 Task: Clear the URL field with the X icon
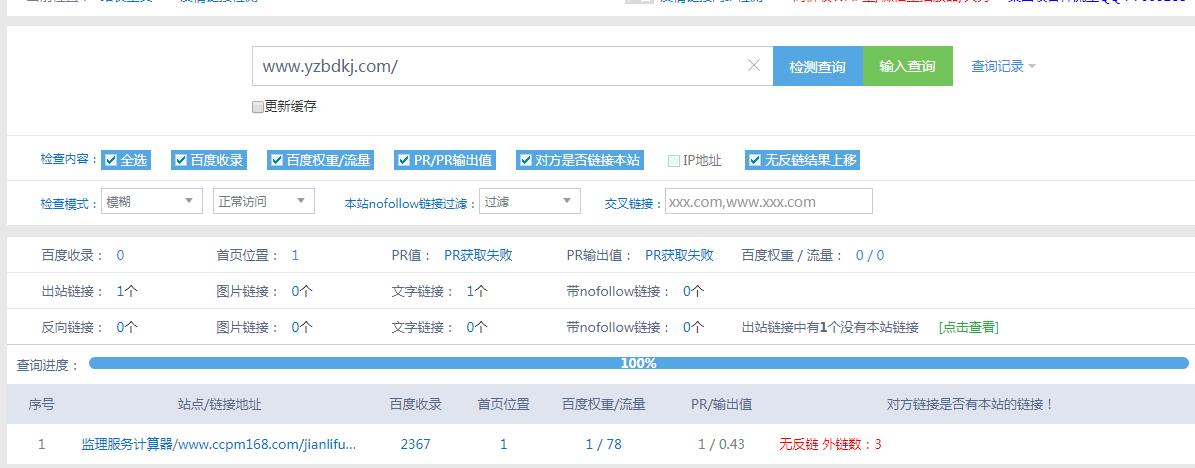point(754,66)
